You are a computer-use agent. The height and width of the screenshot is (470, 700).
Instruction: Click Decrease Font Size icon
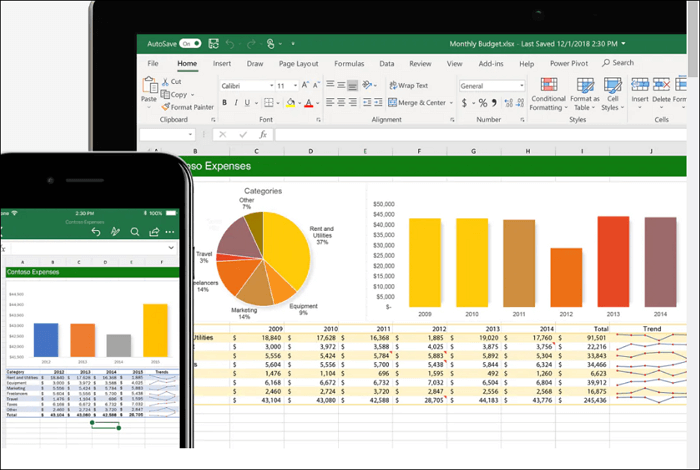(316, 85)
